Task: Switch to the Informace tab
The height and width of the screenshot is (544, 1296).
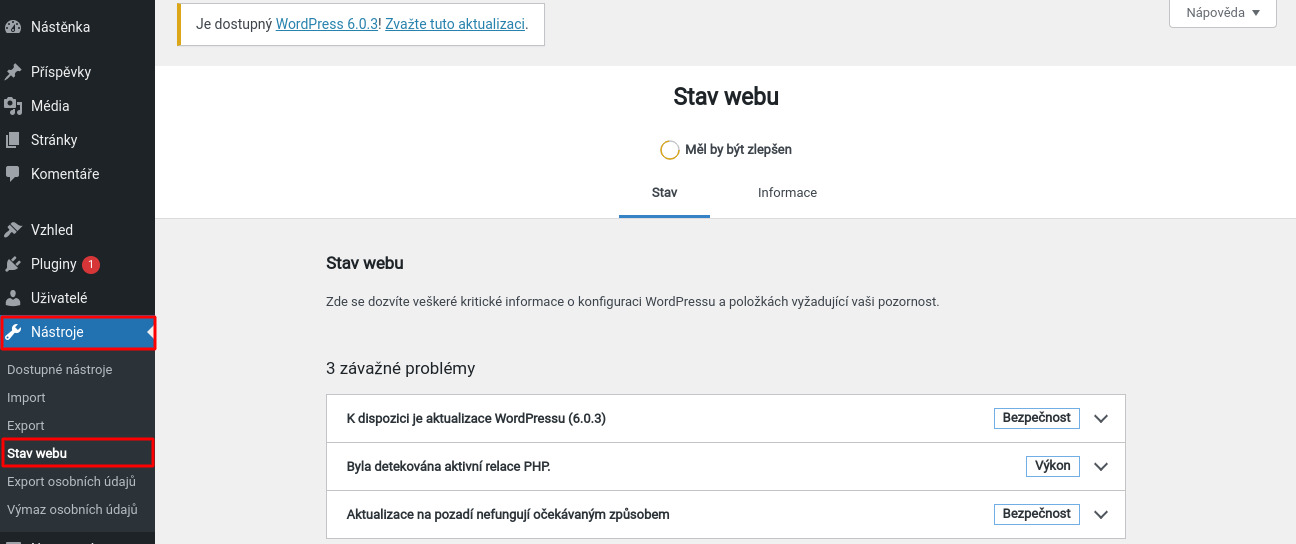Action: [x=787, y=193]
